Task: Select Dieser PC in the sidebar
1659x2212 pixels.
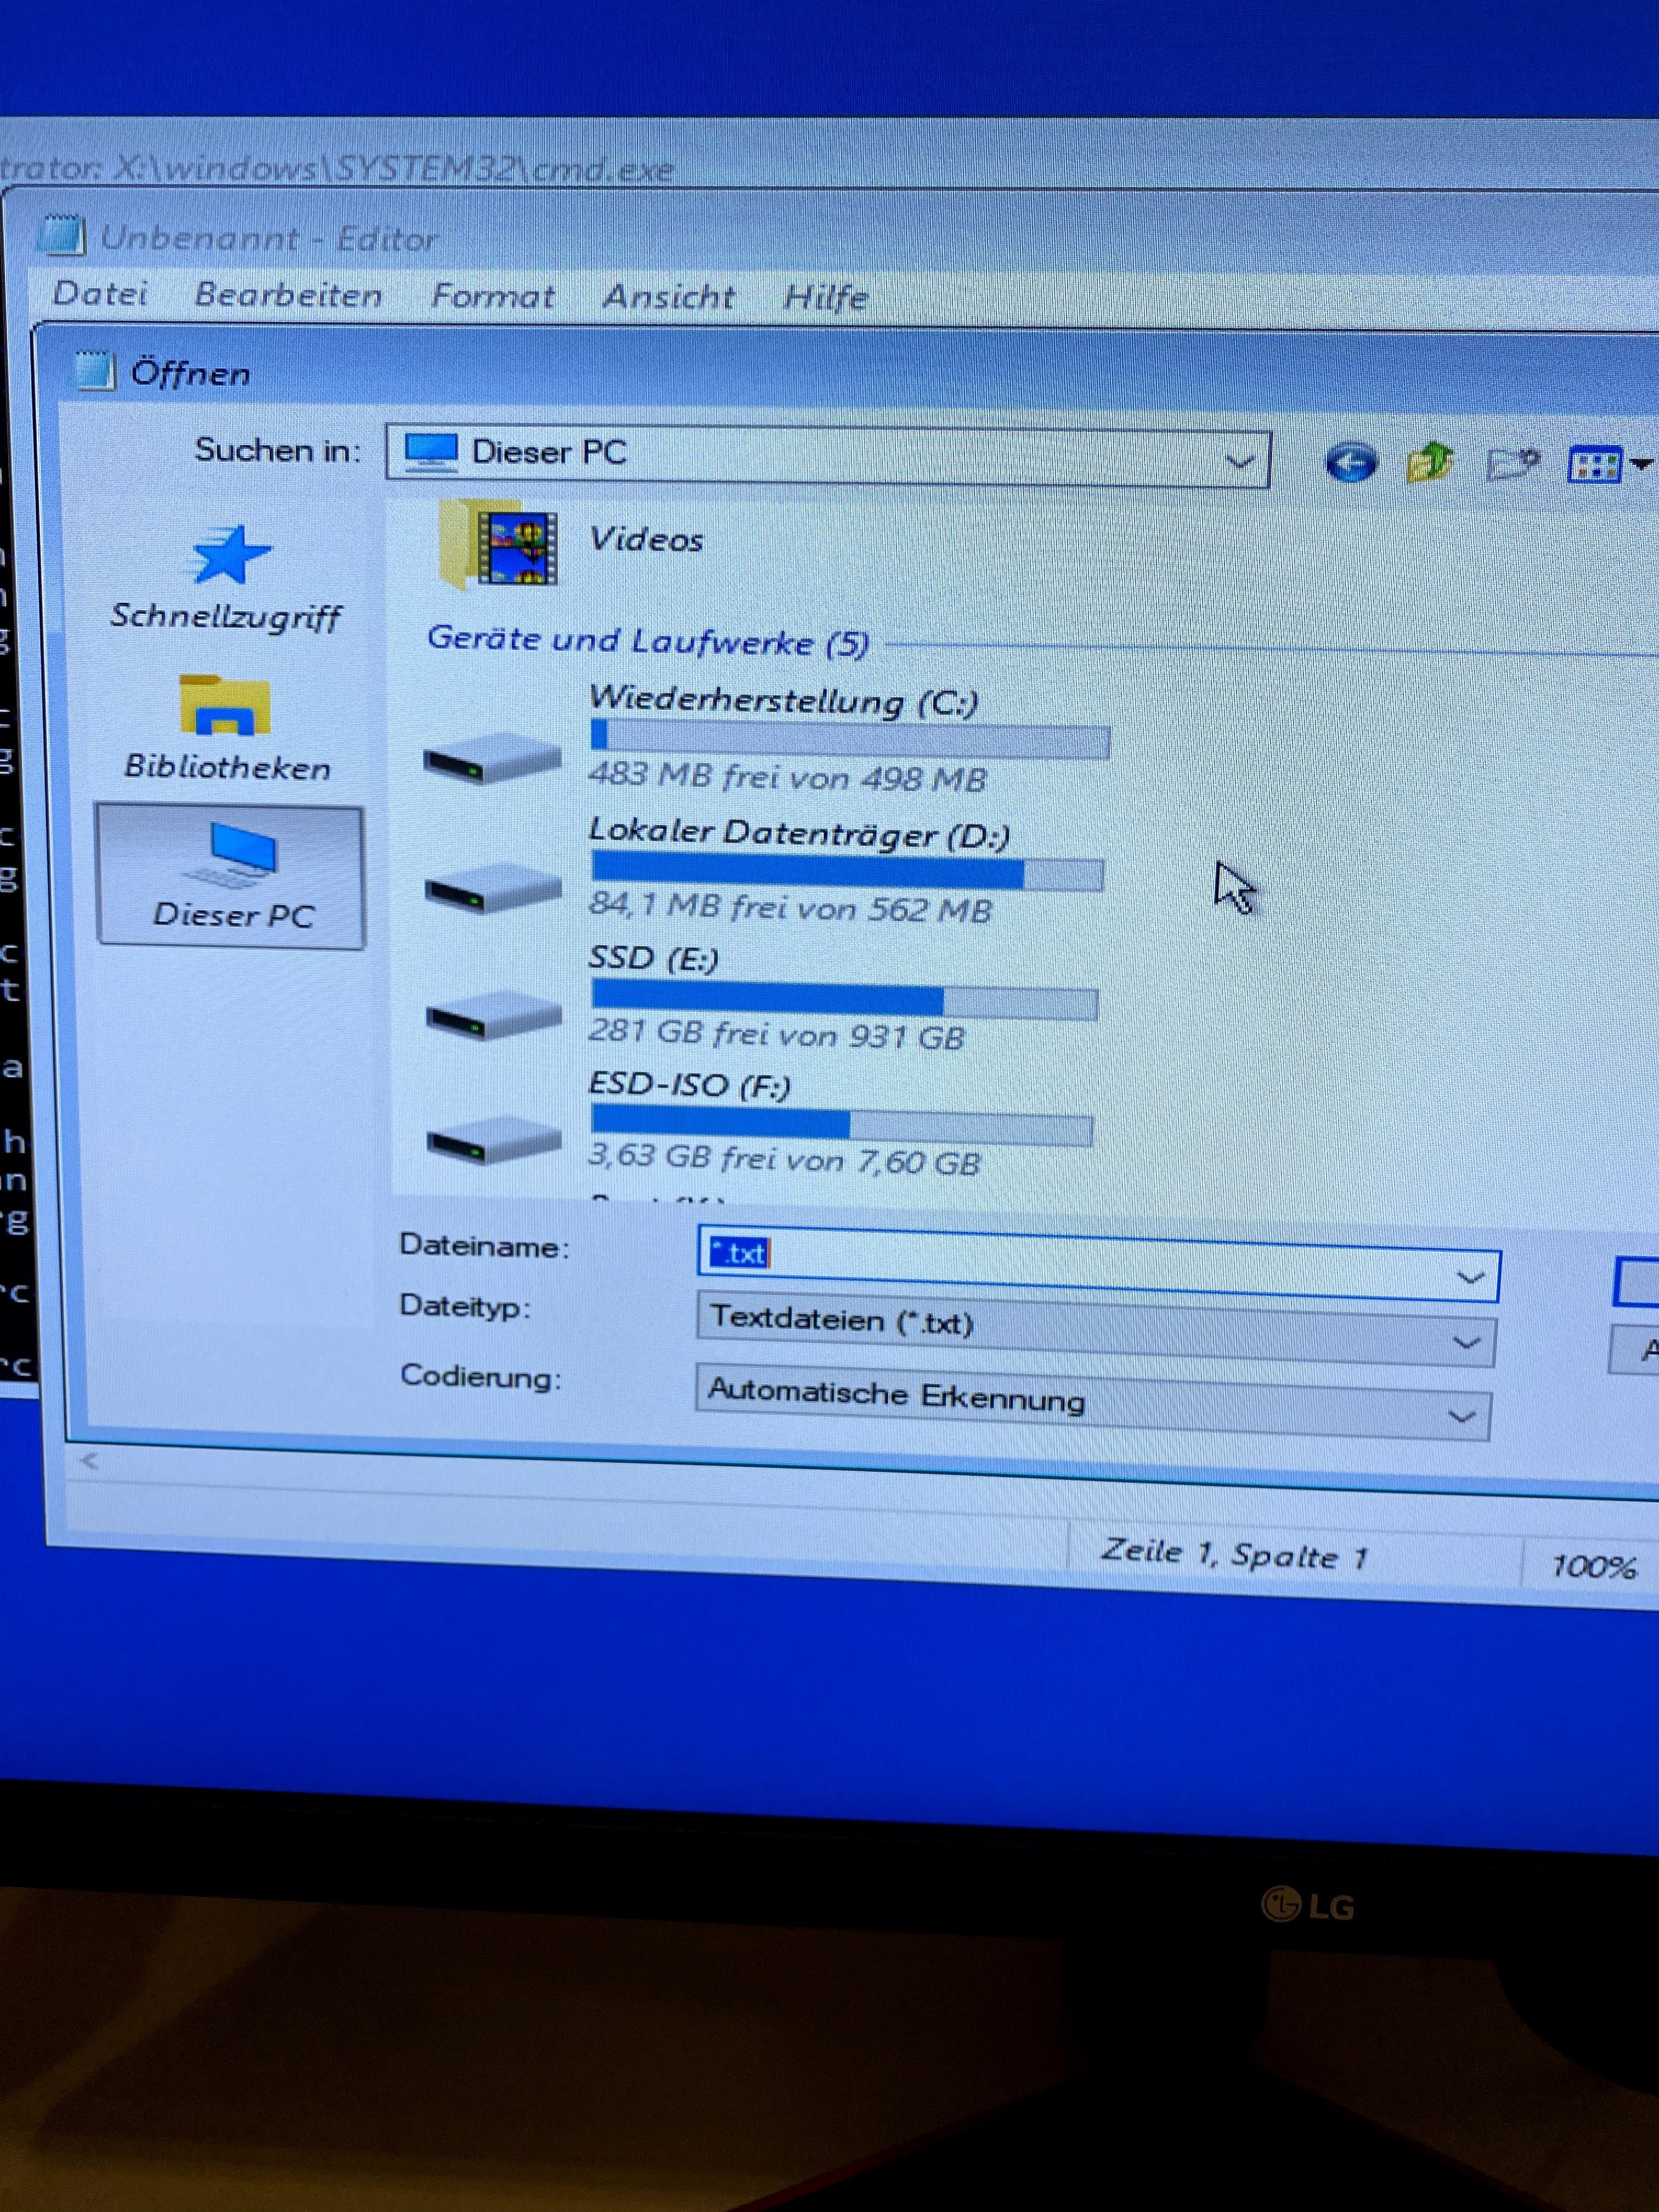Action: point(231,877)
